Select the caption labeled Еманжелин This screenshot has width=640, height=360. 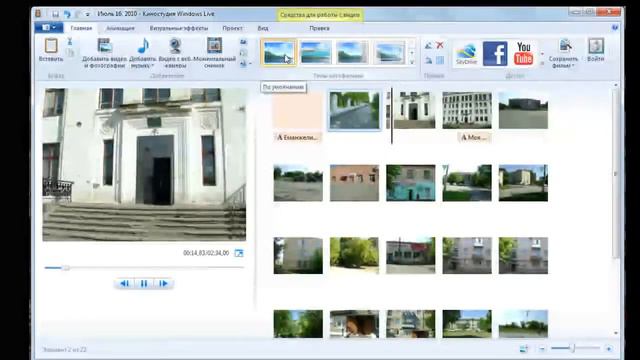point(298,138)
